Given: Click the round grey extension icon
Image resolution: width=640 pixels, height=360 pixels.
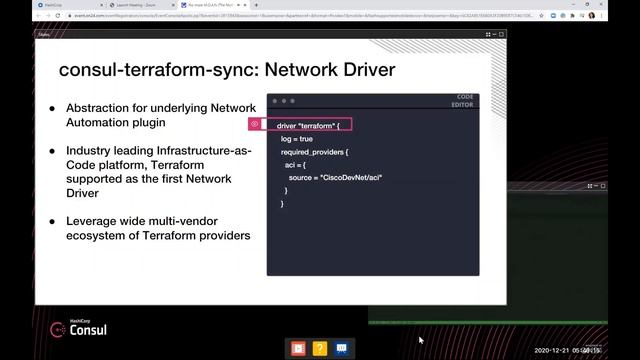Looking at the screenshot, I should (x=563, y=16).
